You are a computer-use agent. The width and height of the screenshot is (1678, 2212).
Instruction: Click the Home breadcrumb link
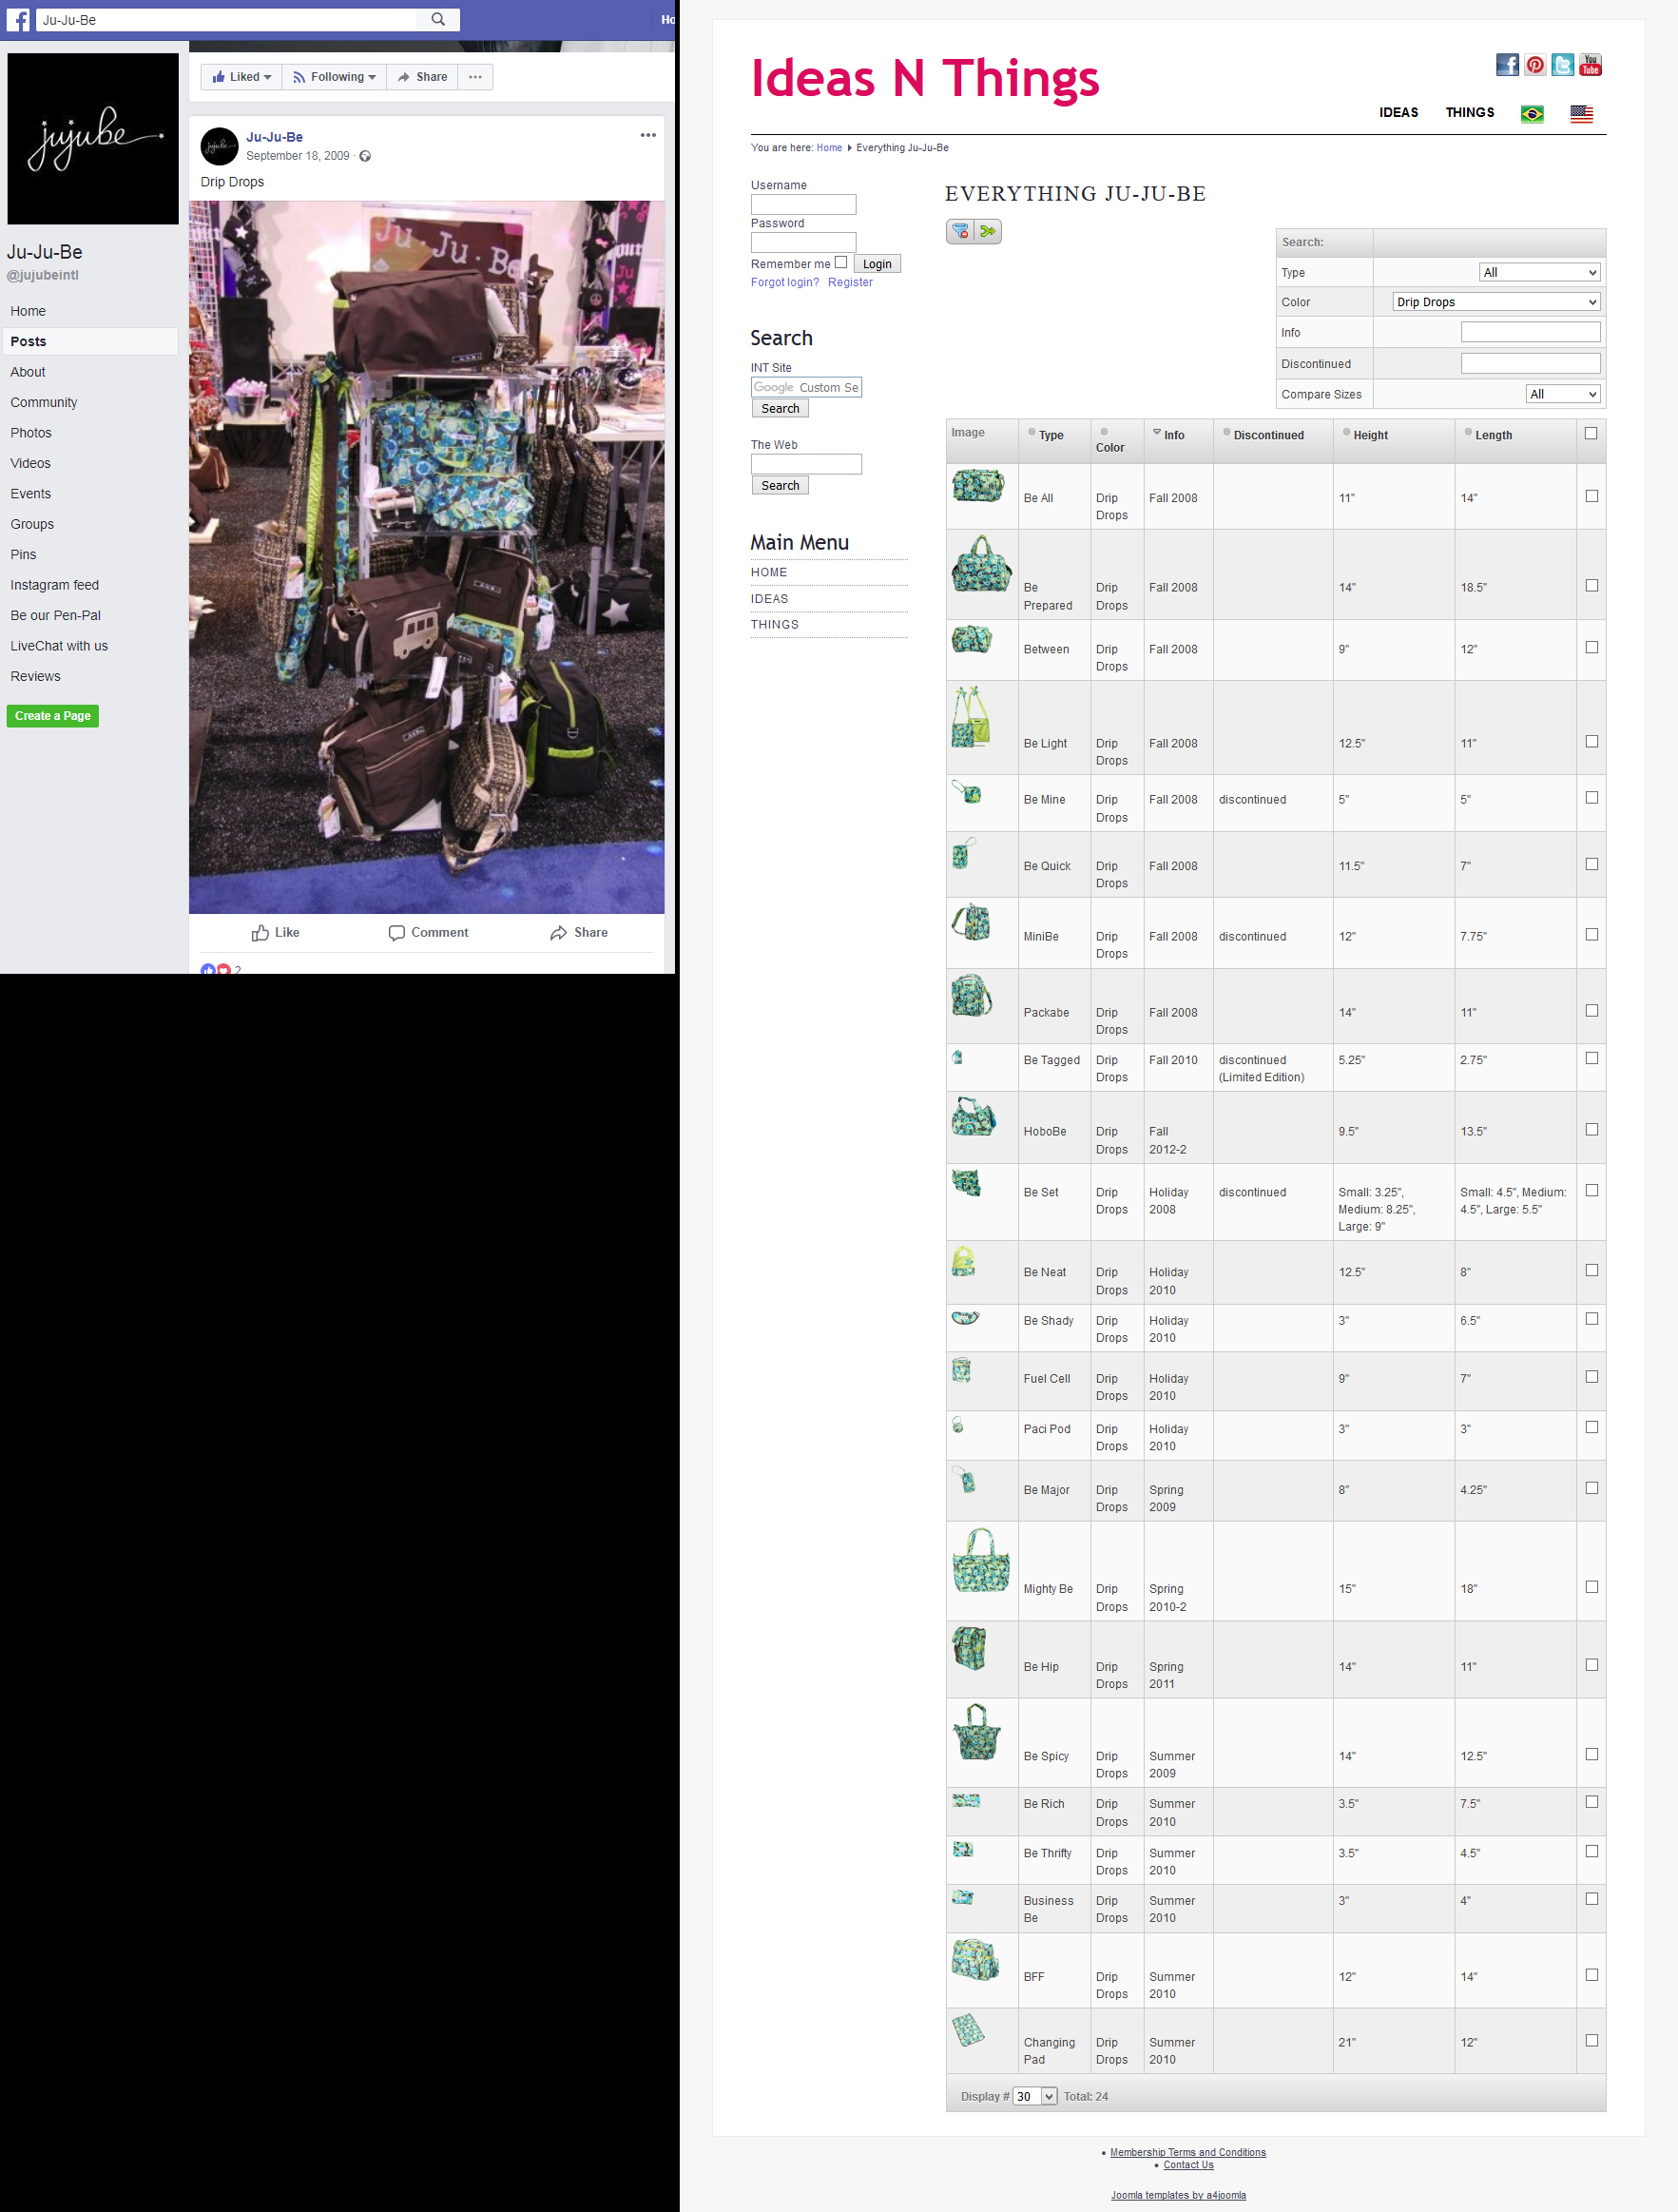(x=829, y=148)
